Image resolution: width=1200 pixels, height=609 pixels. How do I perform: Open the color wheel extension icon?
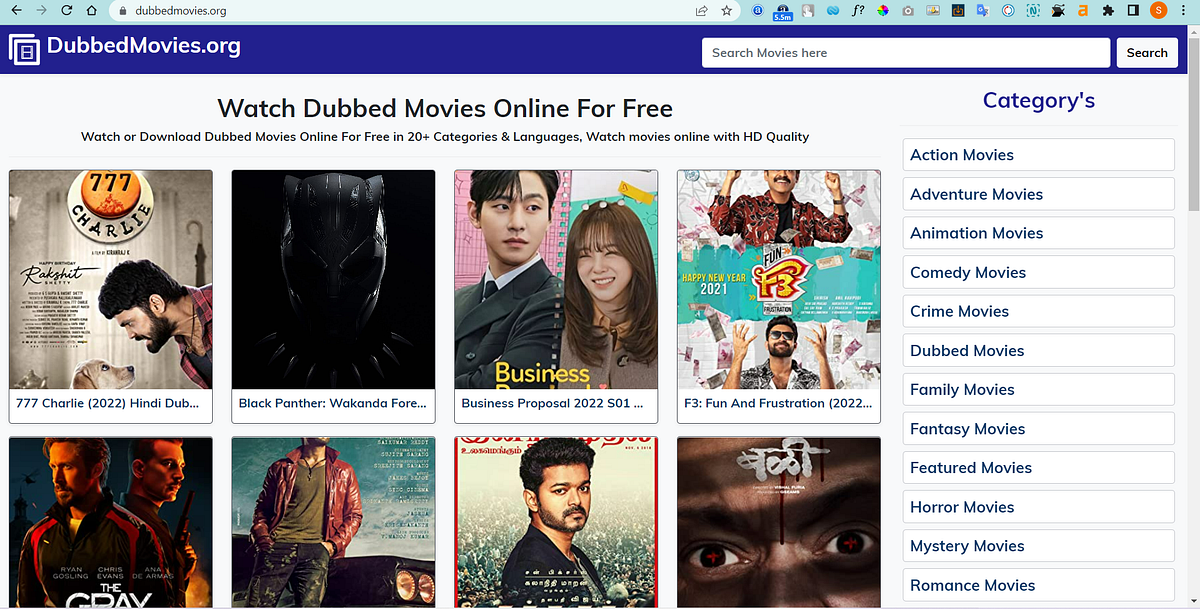(x=883, y=11)
